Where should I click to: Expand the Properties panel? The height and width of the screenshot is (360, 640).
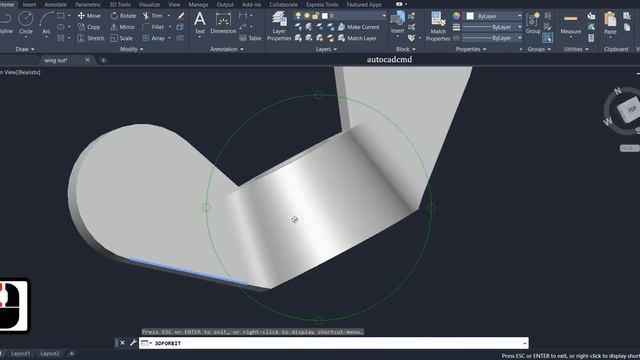point(471,49)
